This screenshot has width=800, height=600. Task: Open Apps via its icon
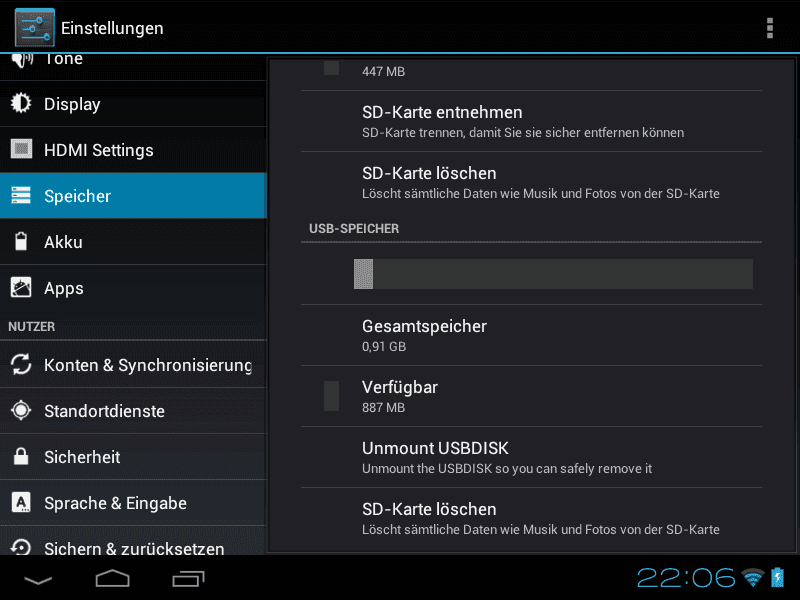(21, 288)
